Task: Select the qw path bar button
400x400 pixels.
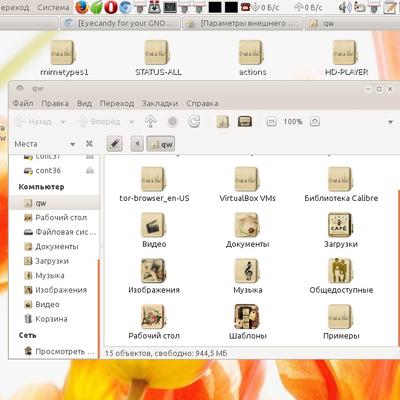Action: (161, 144)
